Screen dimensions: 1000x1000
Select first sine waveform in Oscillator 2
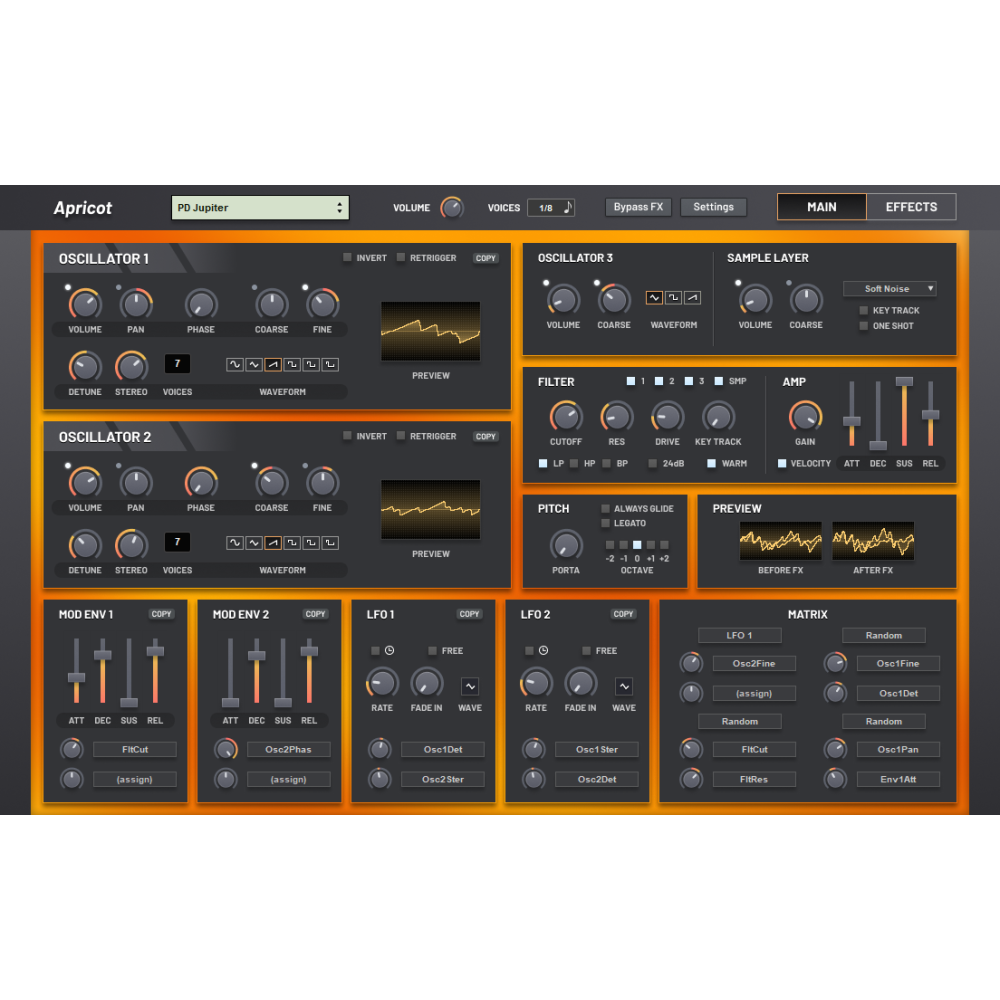point(235,543)
